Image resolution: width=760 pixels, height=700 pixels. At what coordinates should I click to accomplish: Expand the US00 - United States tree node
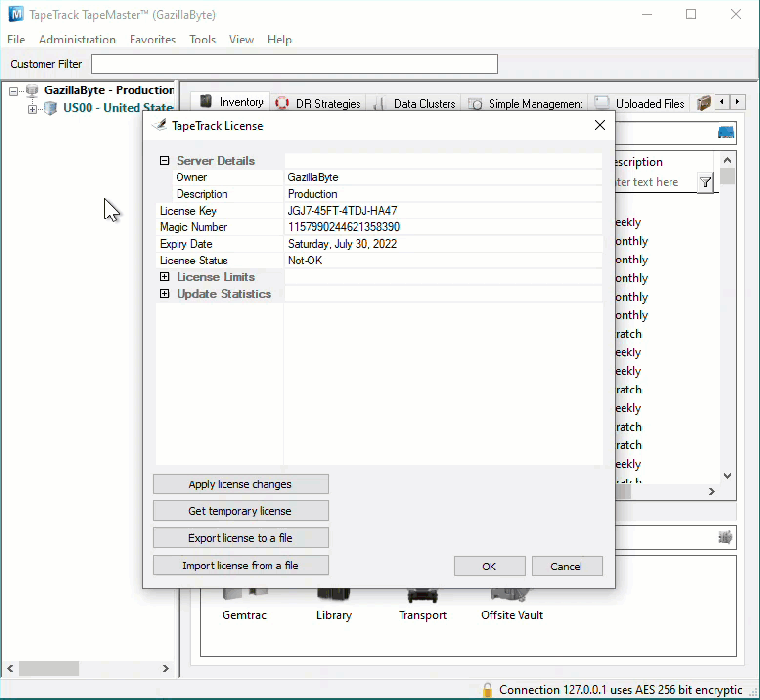pos(32,109)
